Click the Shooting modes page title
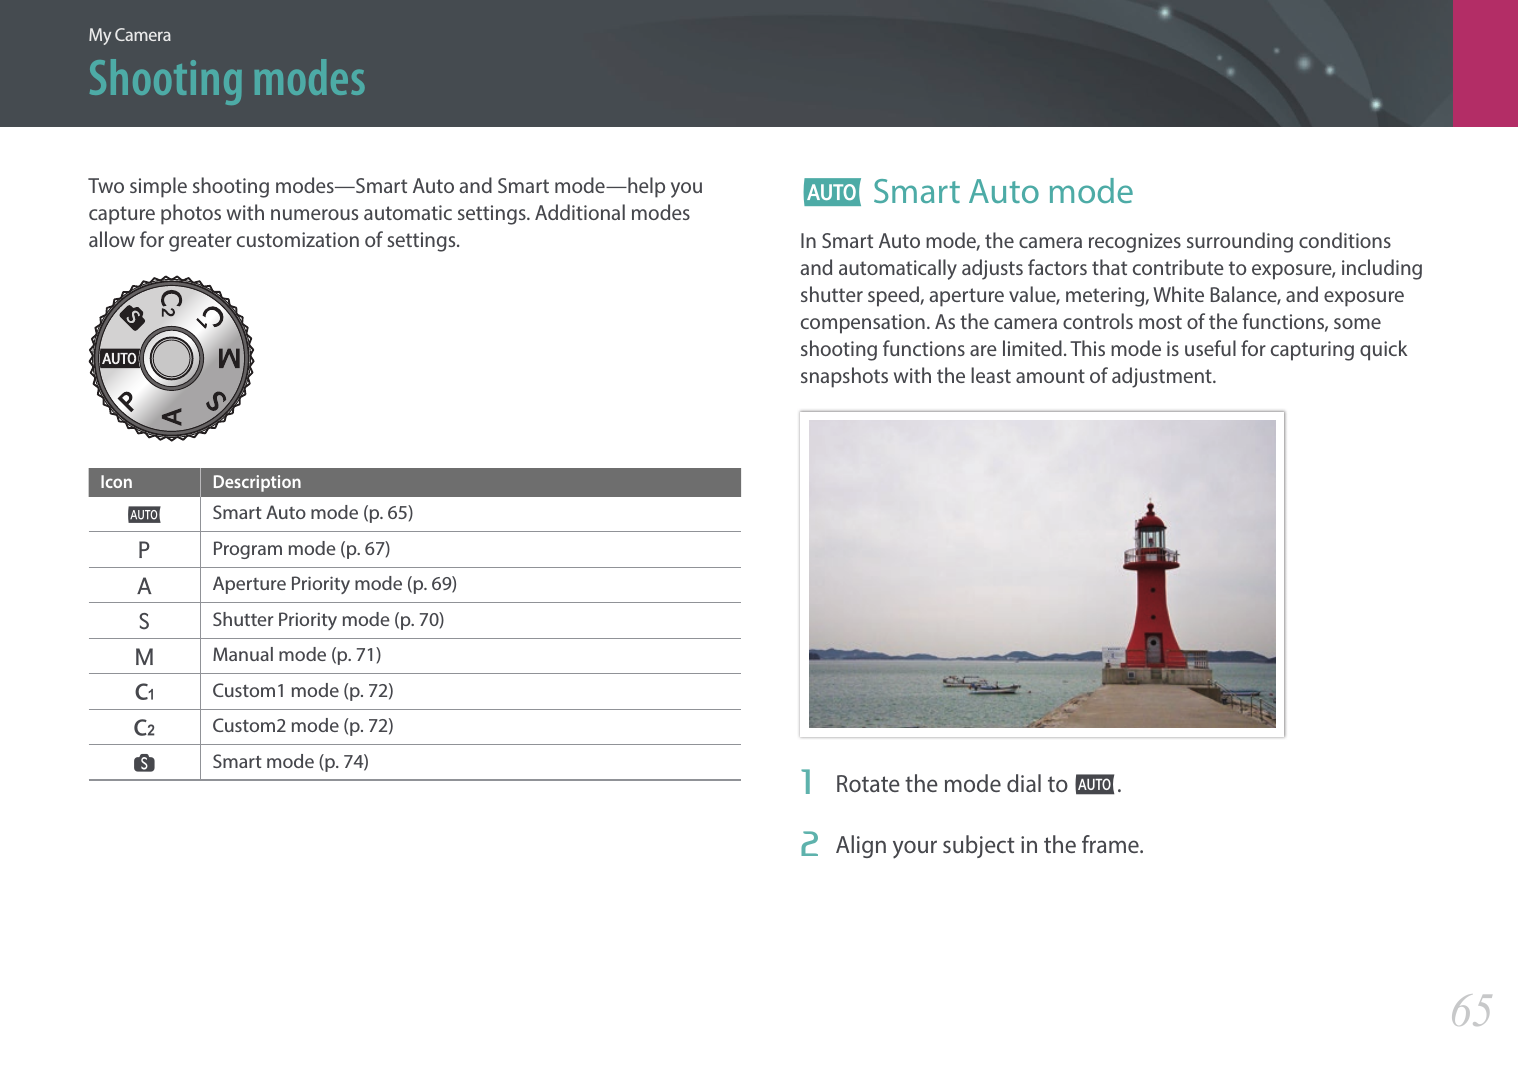This screenshot has width=1518, height=1075. pos(227,79)
